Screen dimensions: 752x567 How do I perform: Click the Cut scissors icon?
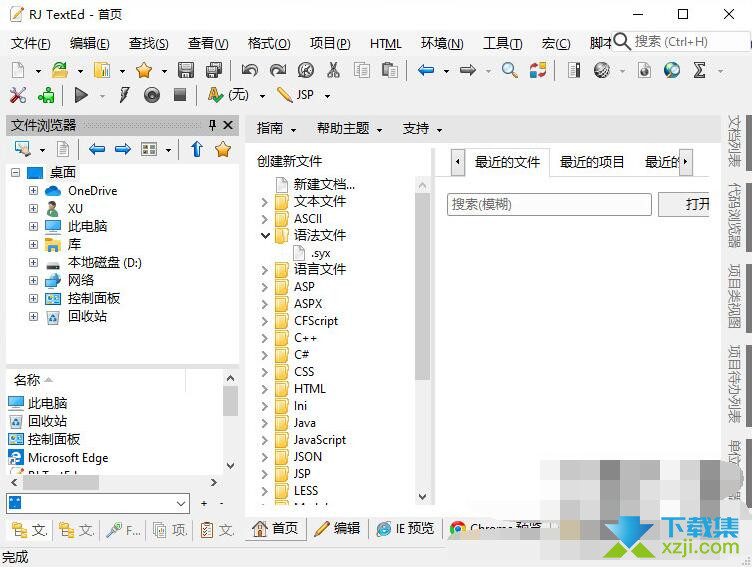click(333, 70)
